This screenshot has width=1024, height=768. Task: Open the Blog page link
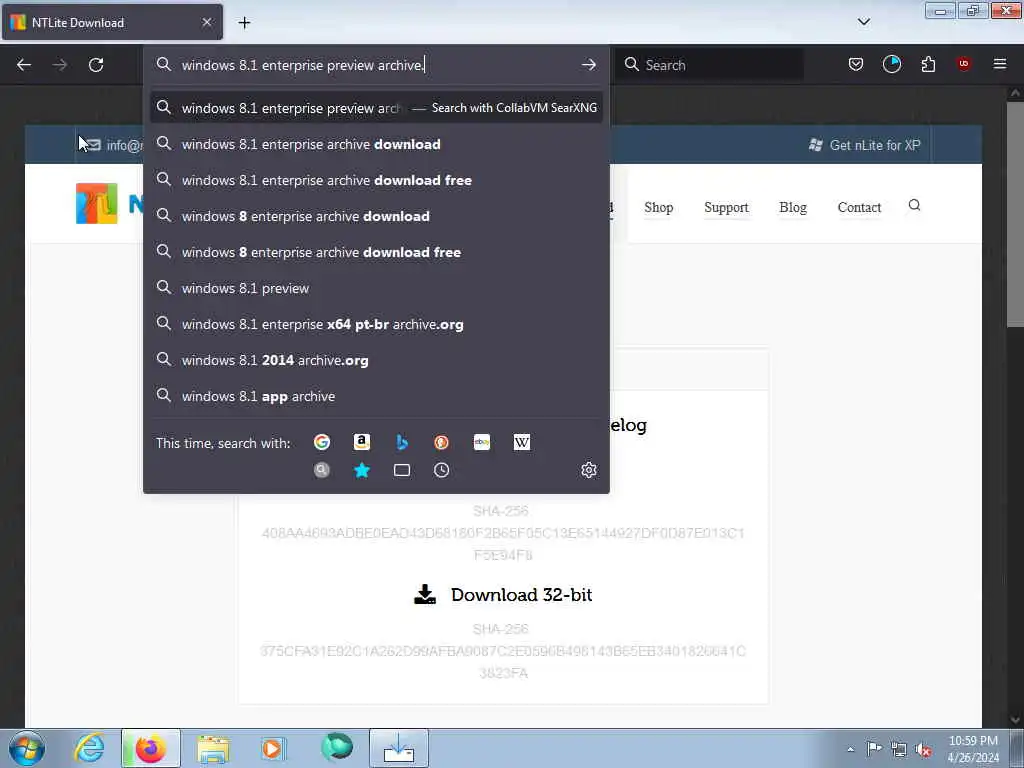(x=793, y=207)
